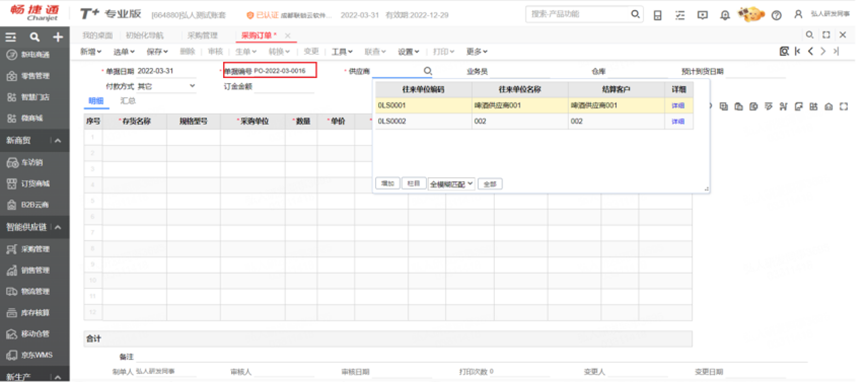This screenshot has height=382, width=865.
Task: Open 详细 link for 0LS0001 row
Action: coord(678,105)
